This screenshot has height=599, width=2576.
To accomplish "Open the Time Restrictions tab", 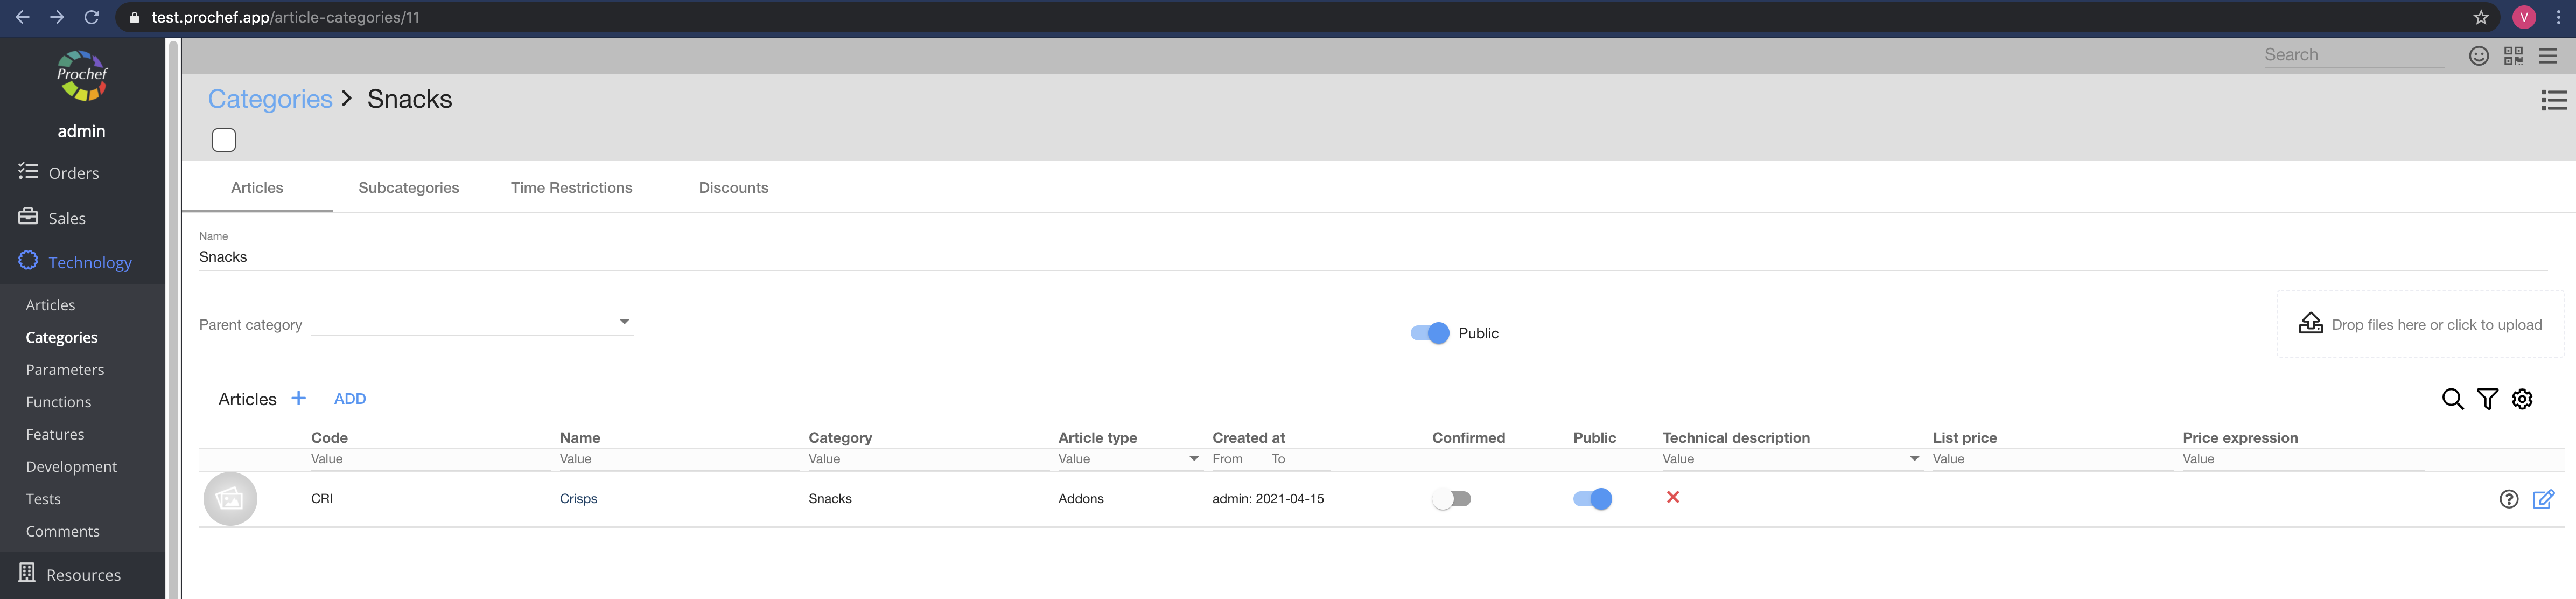I will pyautogui.click(x=571, y=188).
